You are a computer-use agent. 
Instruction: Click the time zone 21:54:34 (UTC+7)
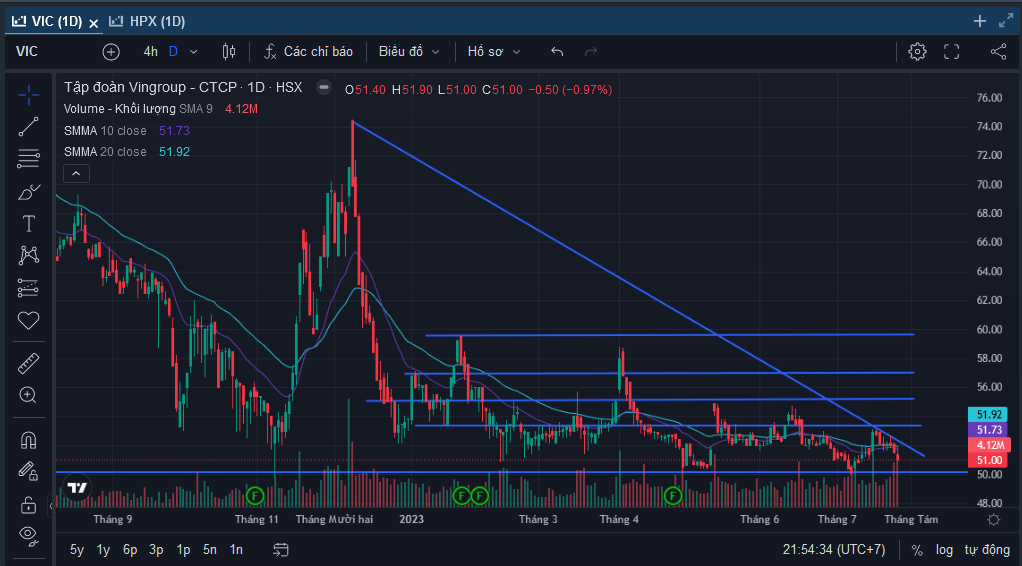[834, 550]
